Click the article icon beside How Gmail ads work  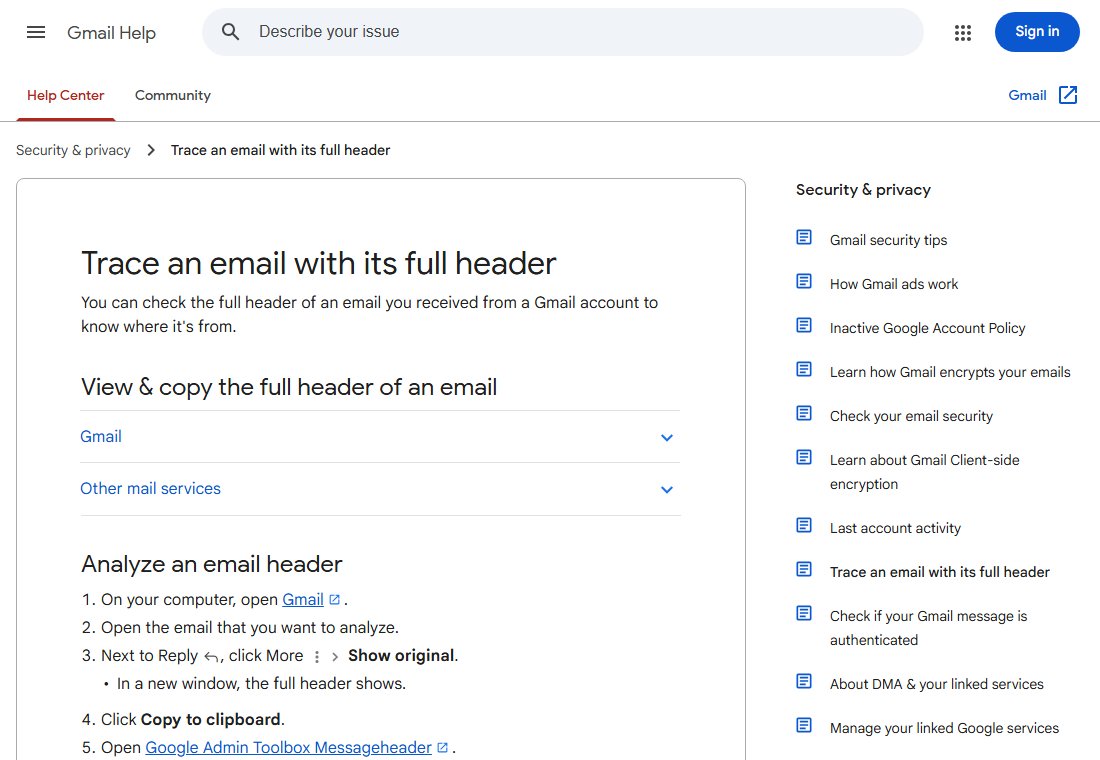[804, 281]
